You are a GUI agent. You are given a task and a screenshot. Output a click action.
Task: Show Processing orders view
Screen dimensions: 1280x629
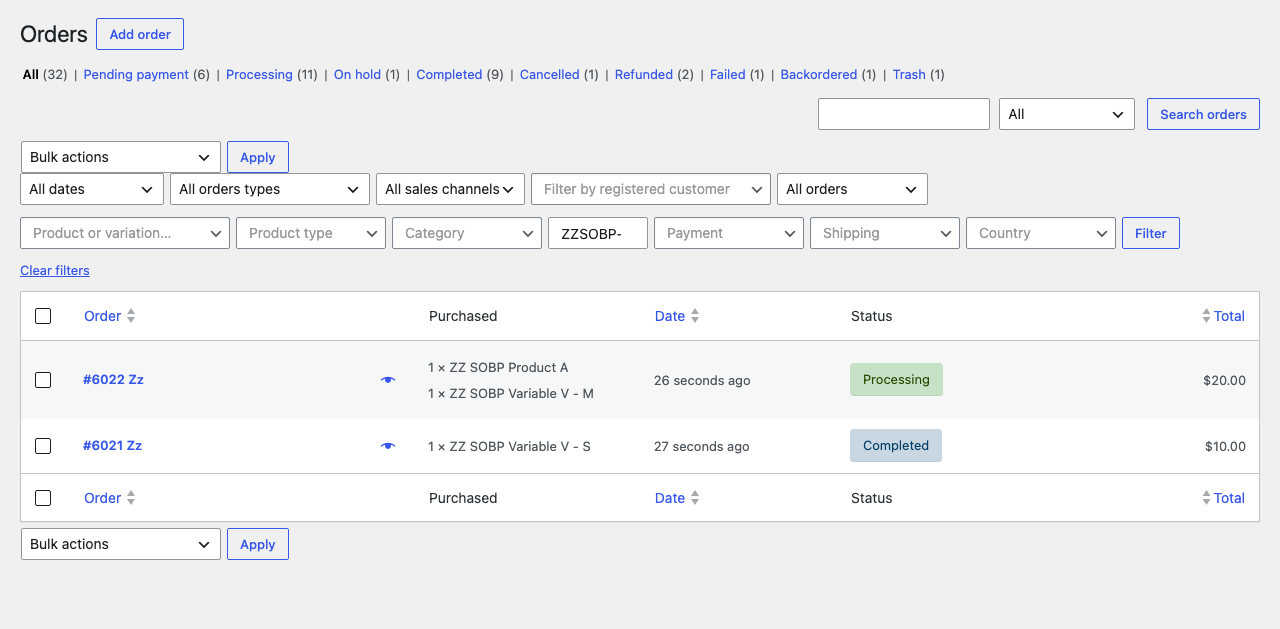(259, 75)
